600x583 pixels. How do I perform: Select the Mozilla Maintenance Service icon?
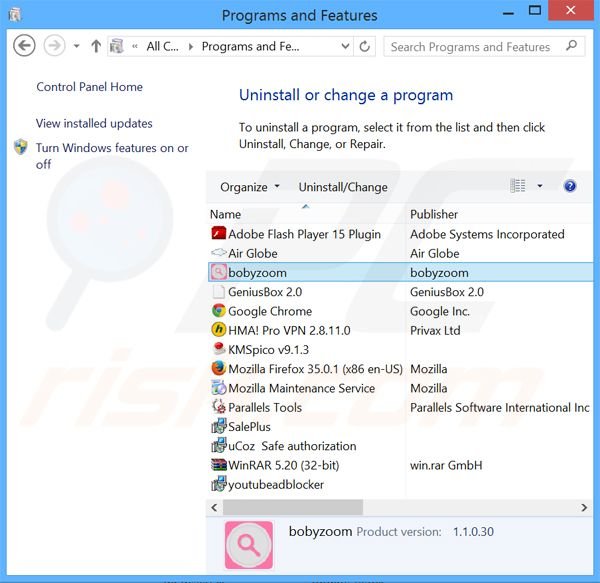click(x=218, y=388)
